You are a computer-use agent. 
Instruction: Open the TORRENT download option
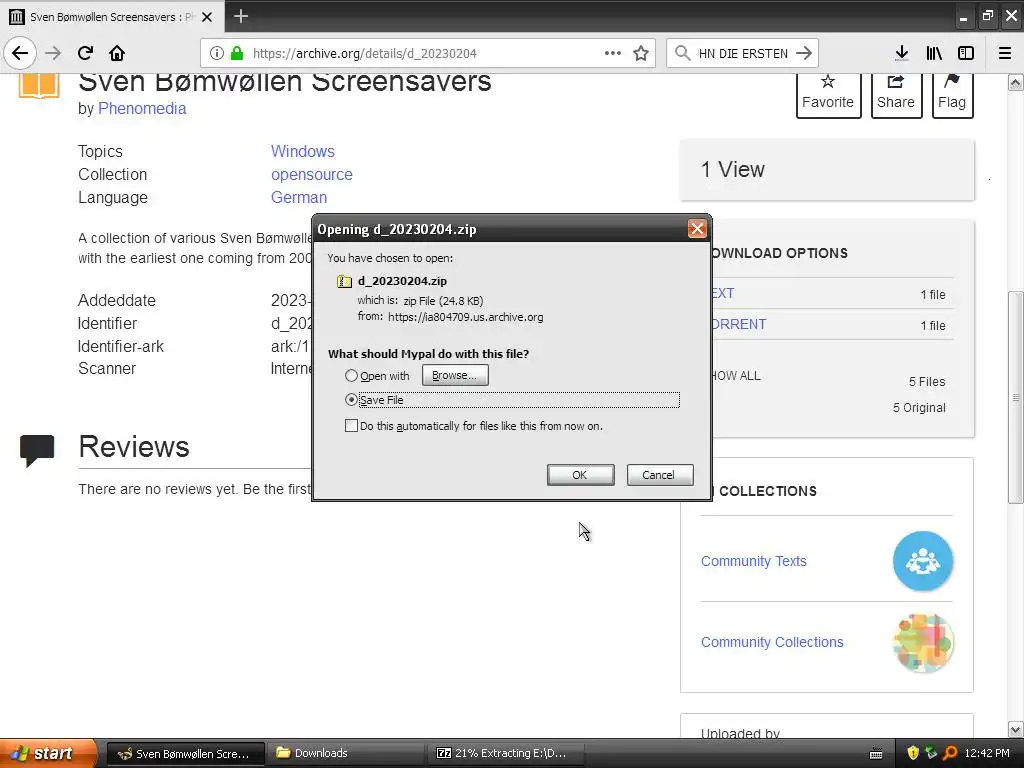pyautogui.click(x=739, y=324)
